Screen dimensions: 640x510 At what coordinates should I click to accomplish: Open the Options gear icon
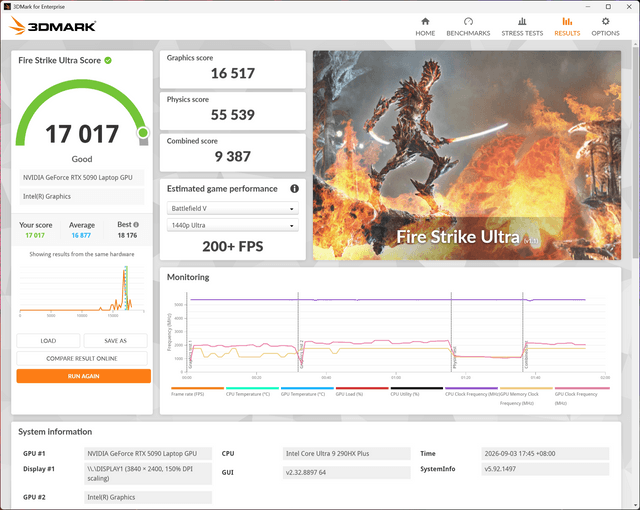[605, 21]
